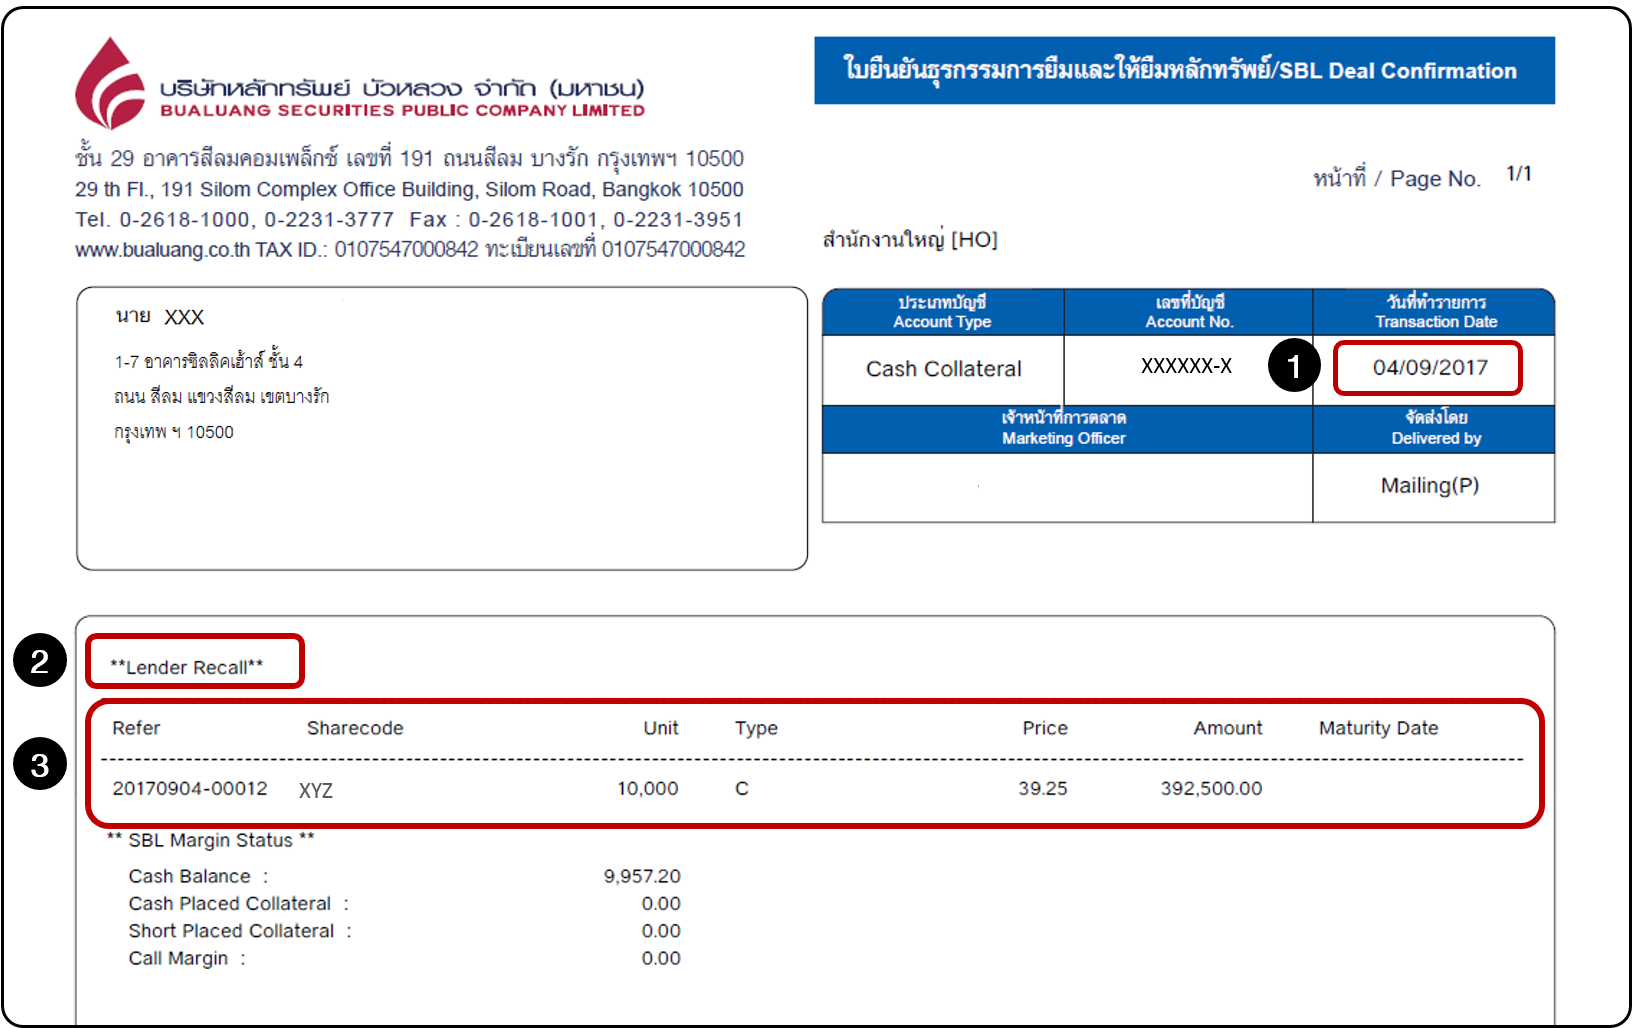Select annotation marker number 1
The height and width of the screenshot is (1028, 1632).
pos(1293,367)
